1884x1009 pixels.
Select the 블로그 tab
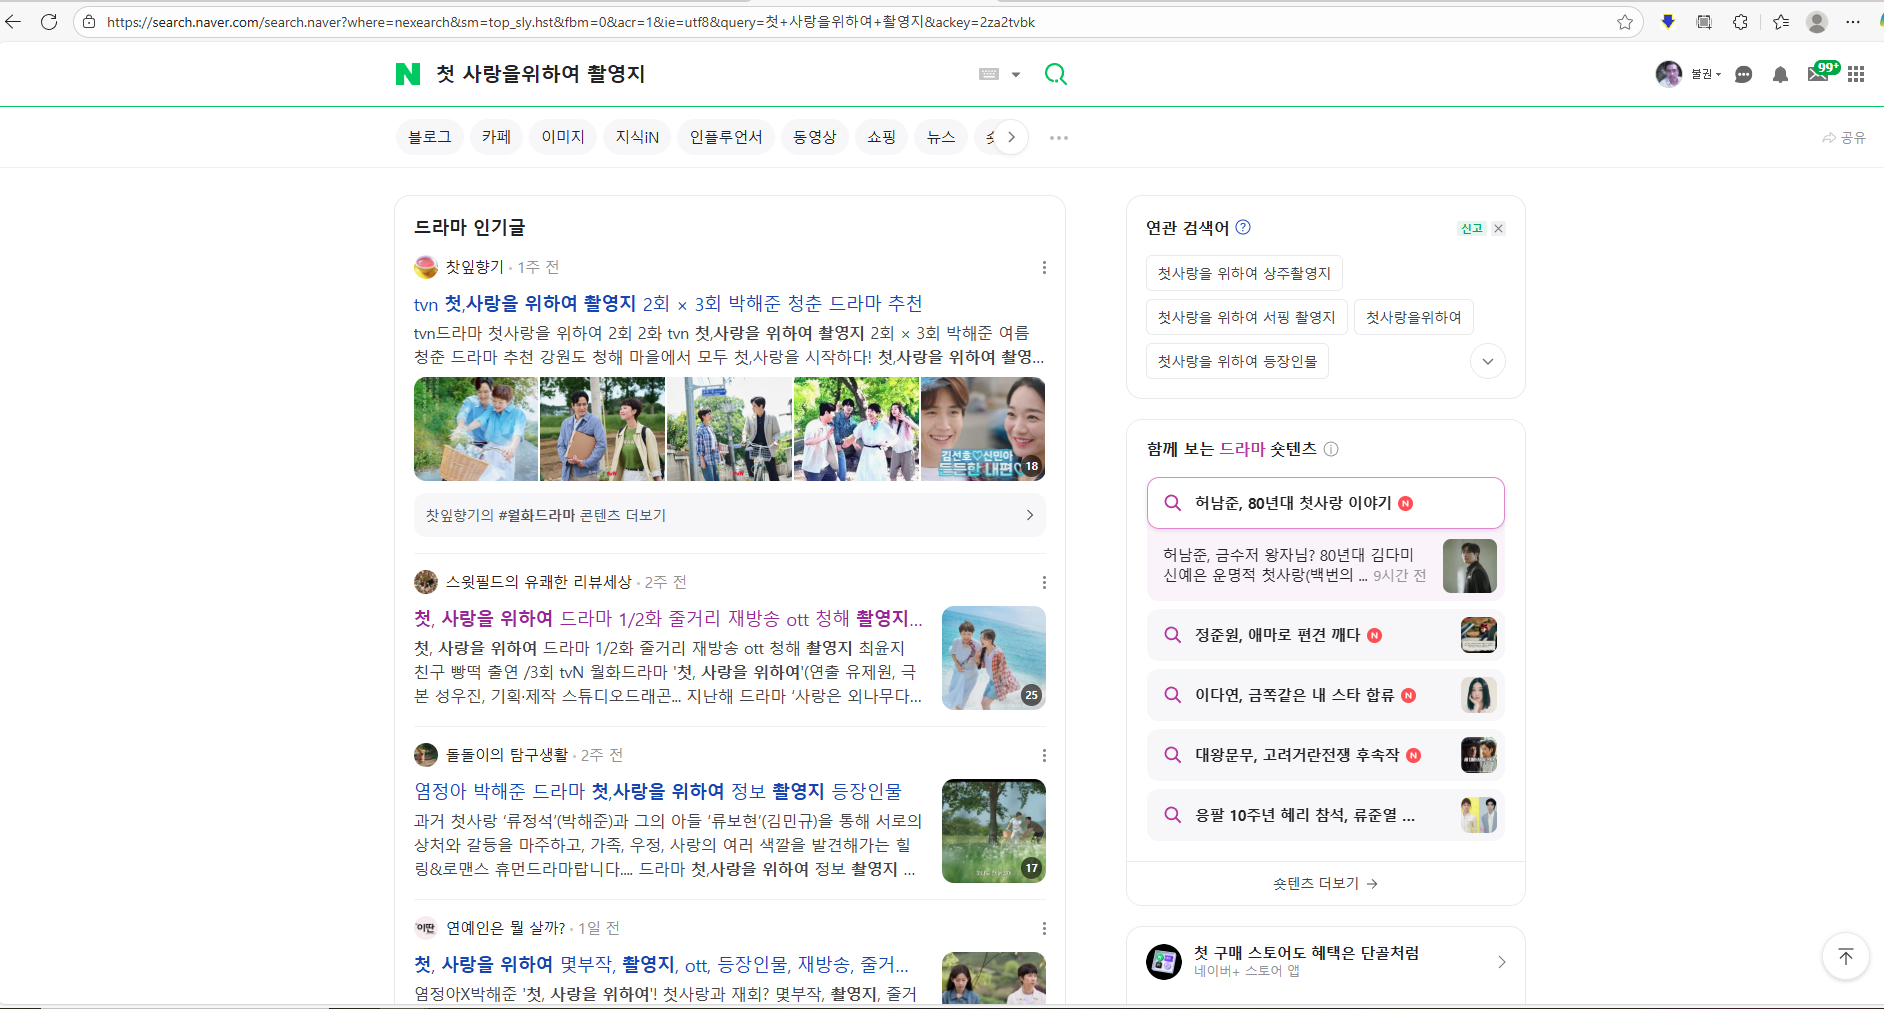point(430,137)
